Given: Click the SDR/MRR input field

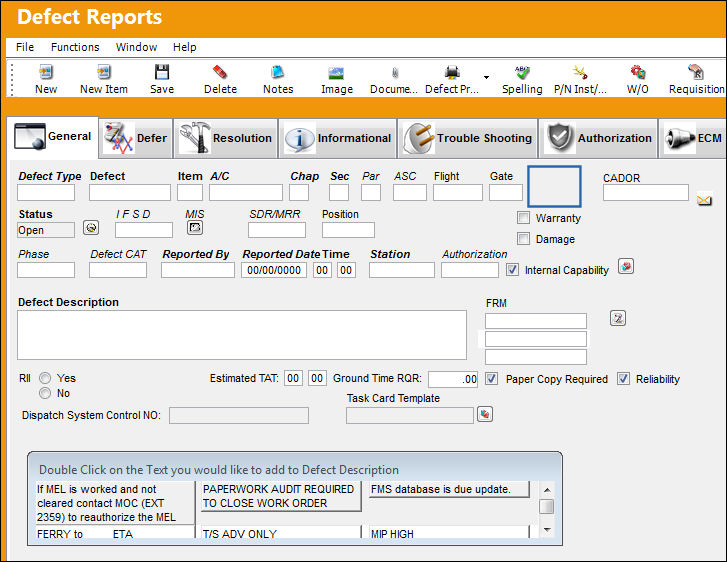Looking at the screenshot, I should coord(277,230).
